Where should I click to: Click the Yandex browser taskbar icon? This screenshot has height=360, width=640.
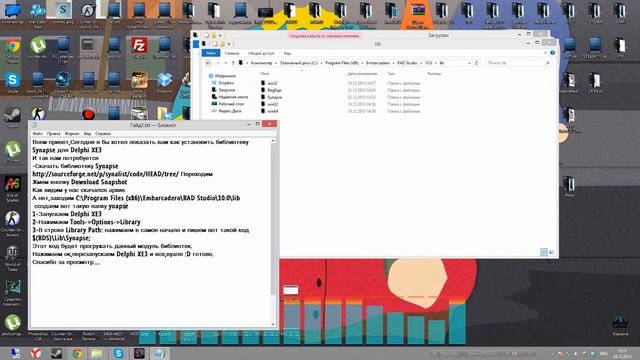(36, 353)
